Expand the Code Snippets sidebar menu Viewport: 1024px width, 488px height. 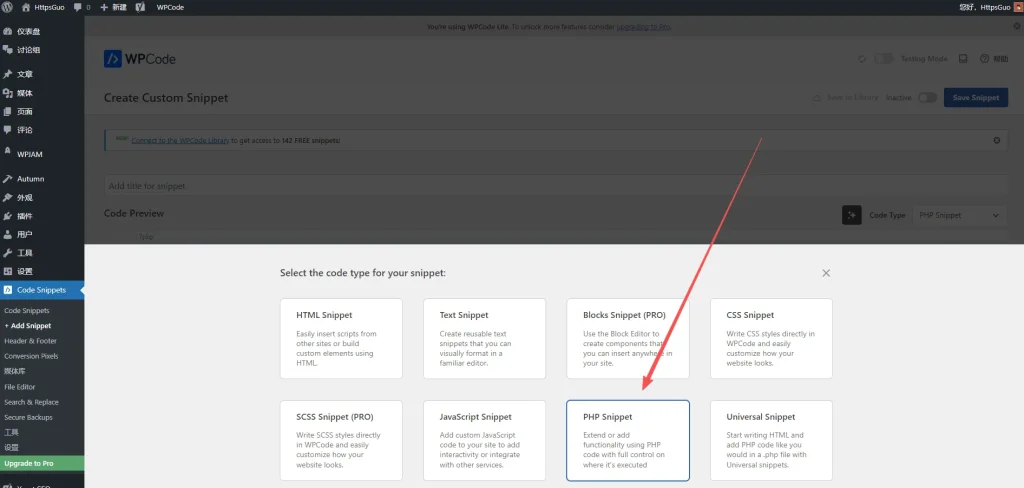[x=41, y=290]
